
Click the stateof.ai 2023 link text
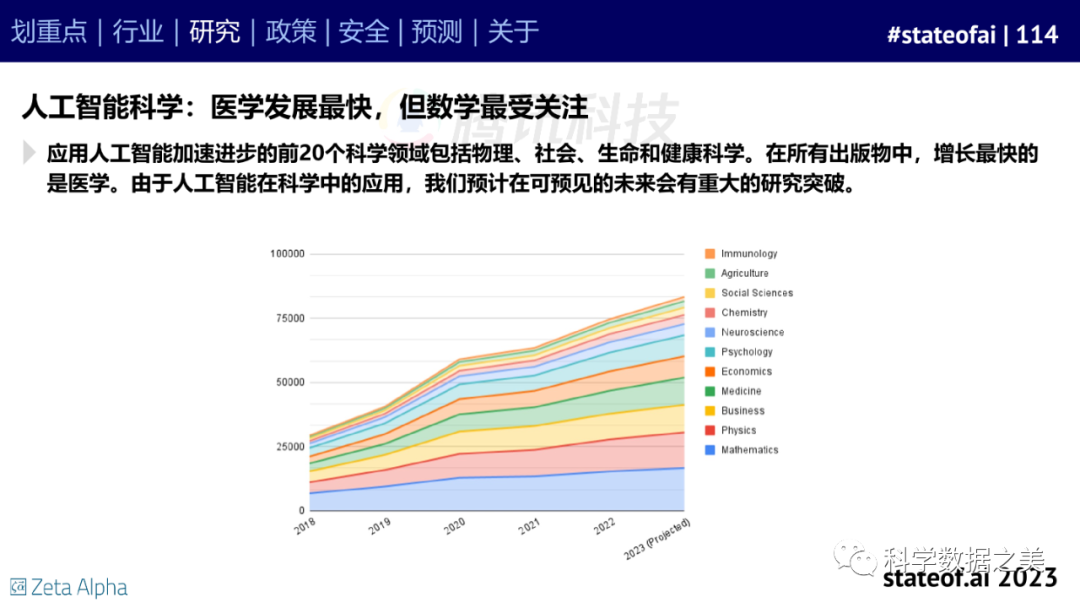tap(969, 578)
